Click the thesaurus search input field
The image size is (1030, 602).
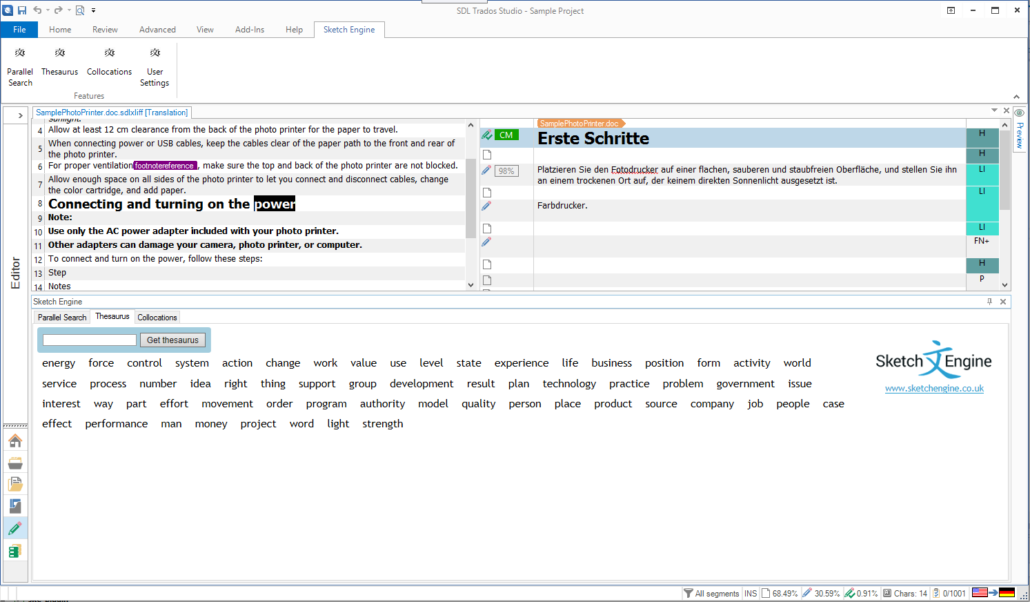[x=89, y=340]
